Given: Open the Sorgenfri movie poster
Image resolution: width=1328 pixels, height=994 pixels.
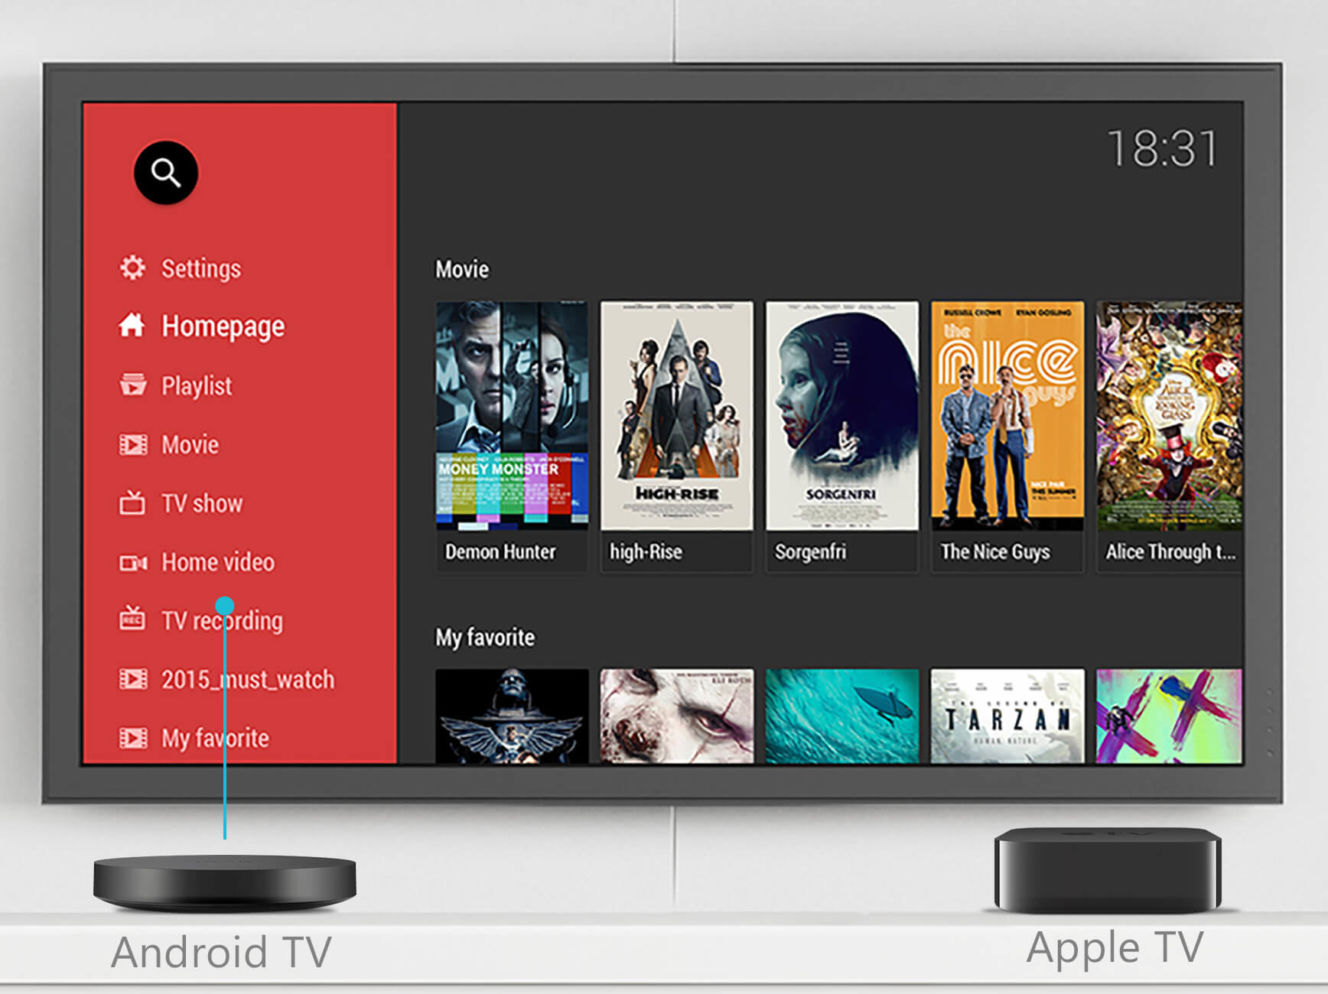Looking at the screenshot, I should tap(842, 415).
